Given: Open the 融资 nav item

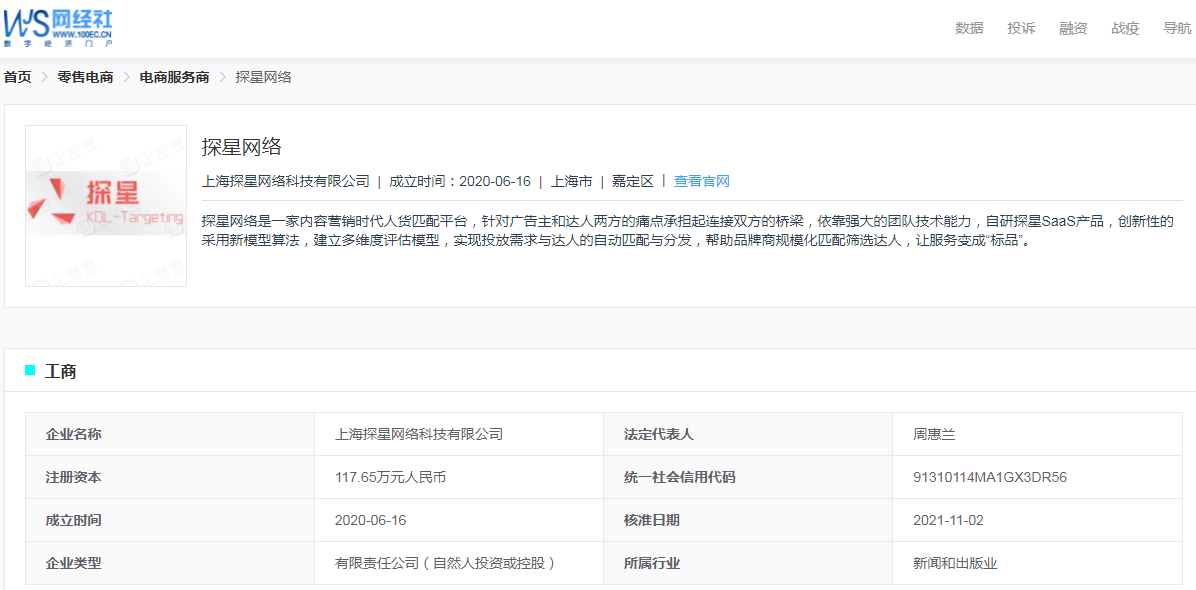Looking at the screenshot, I should tap(1073, 28).
